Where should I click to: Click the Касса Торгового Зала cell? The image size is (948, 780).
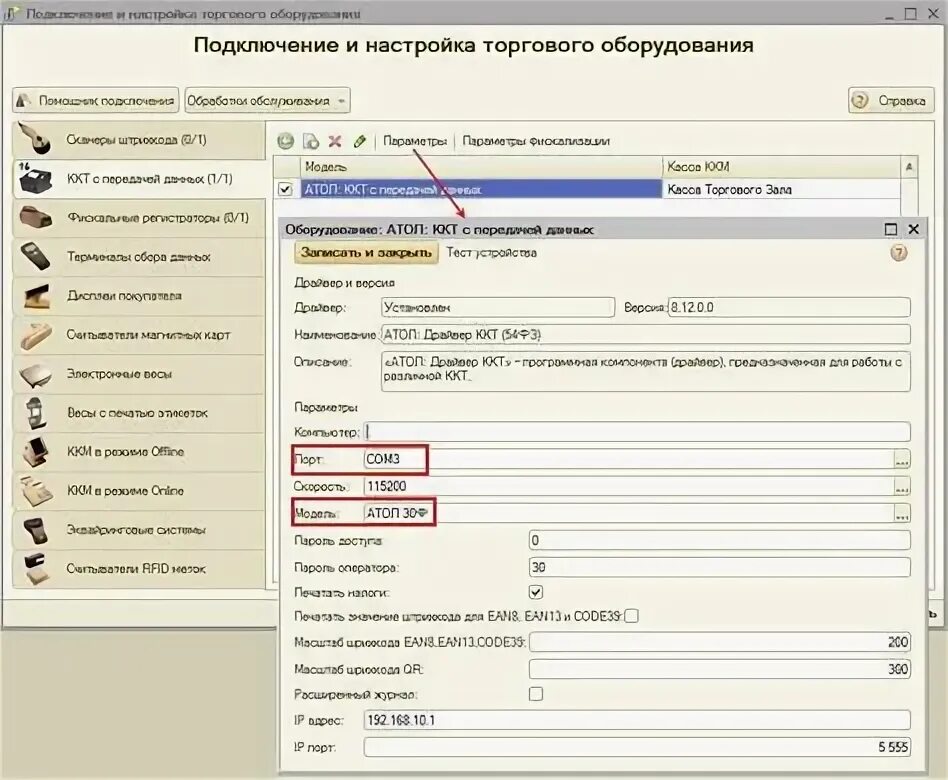(782, 189)
